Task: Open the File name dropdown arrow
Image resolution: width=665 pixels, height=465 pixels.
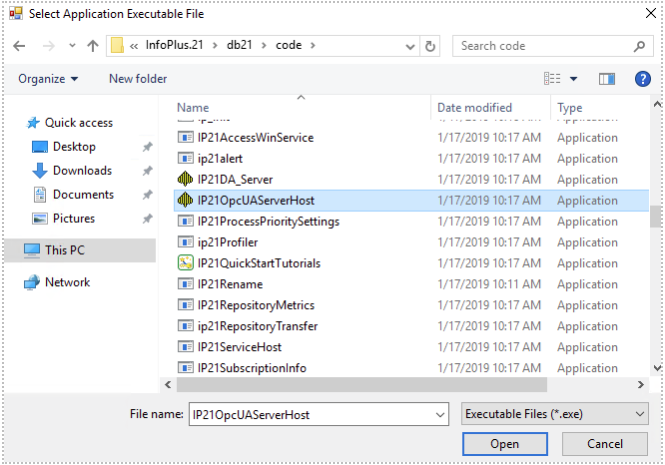Action: [x=440, y=415]
